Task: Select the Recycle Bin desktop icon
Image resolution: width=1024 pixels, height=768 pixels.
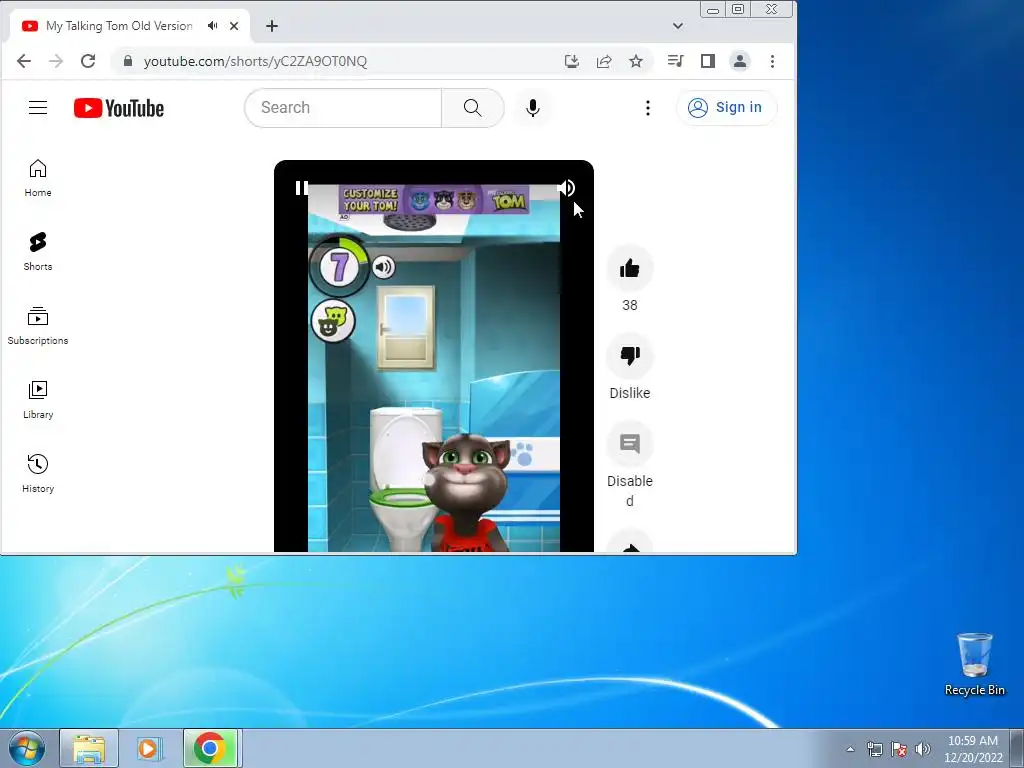Action: pos(974,664)
